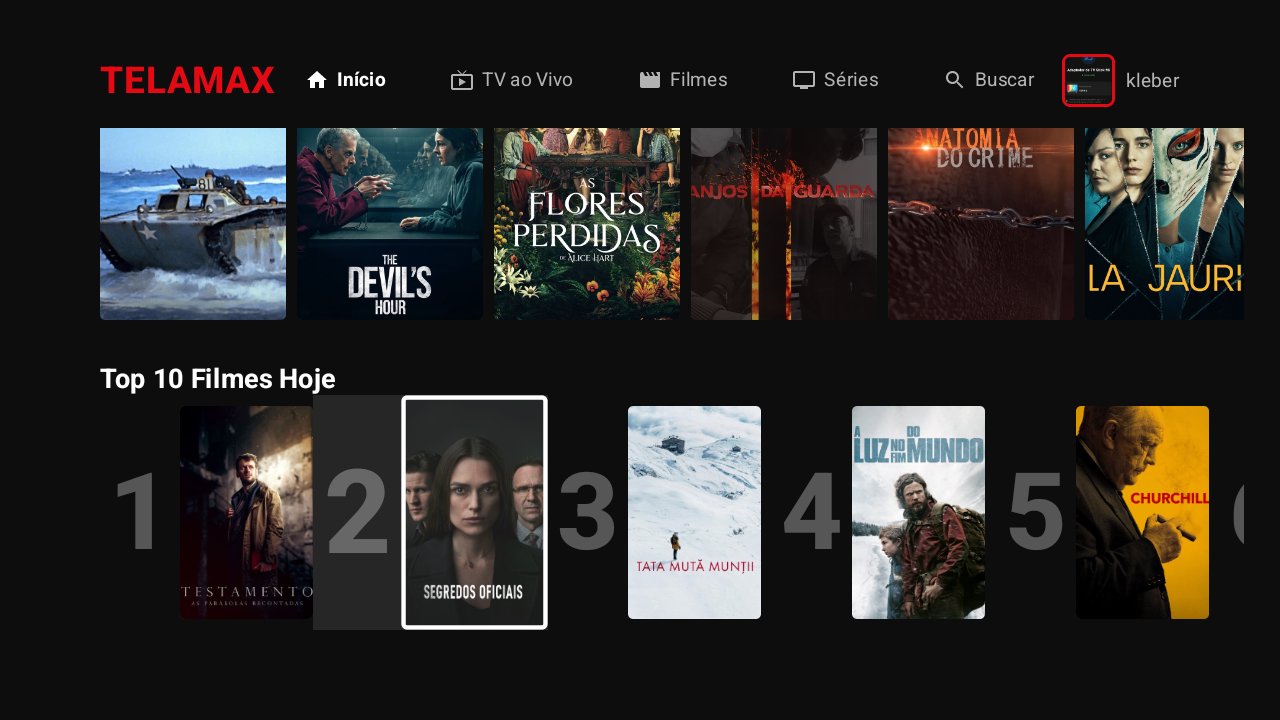Open the Buscar search page
The width and height of the screenshot is (1280, 720).
tap(990, 80)
